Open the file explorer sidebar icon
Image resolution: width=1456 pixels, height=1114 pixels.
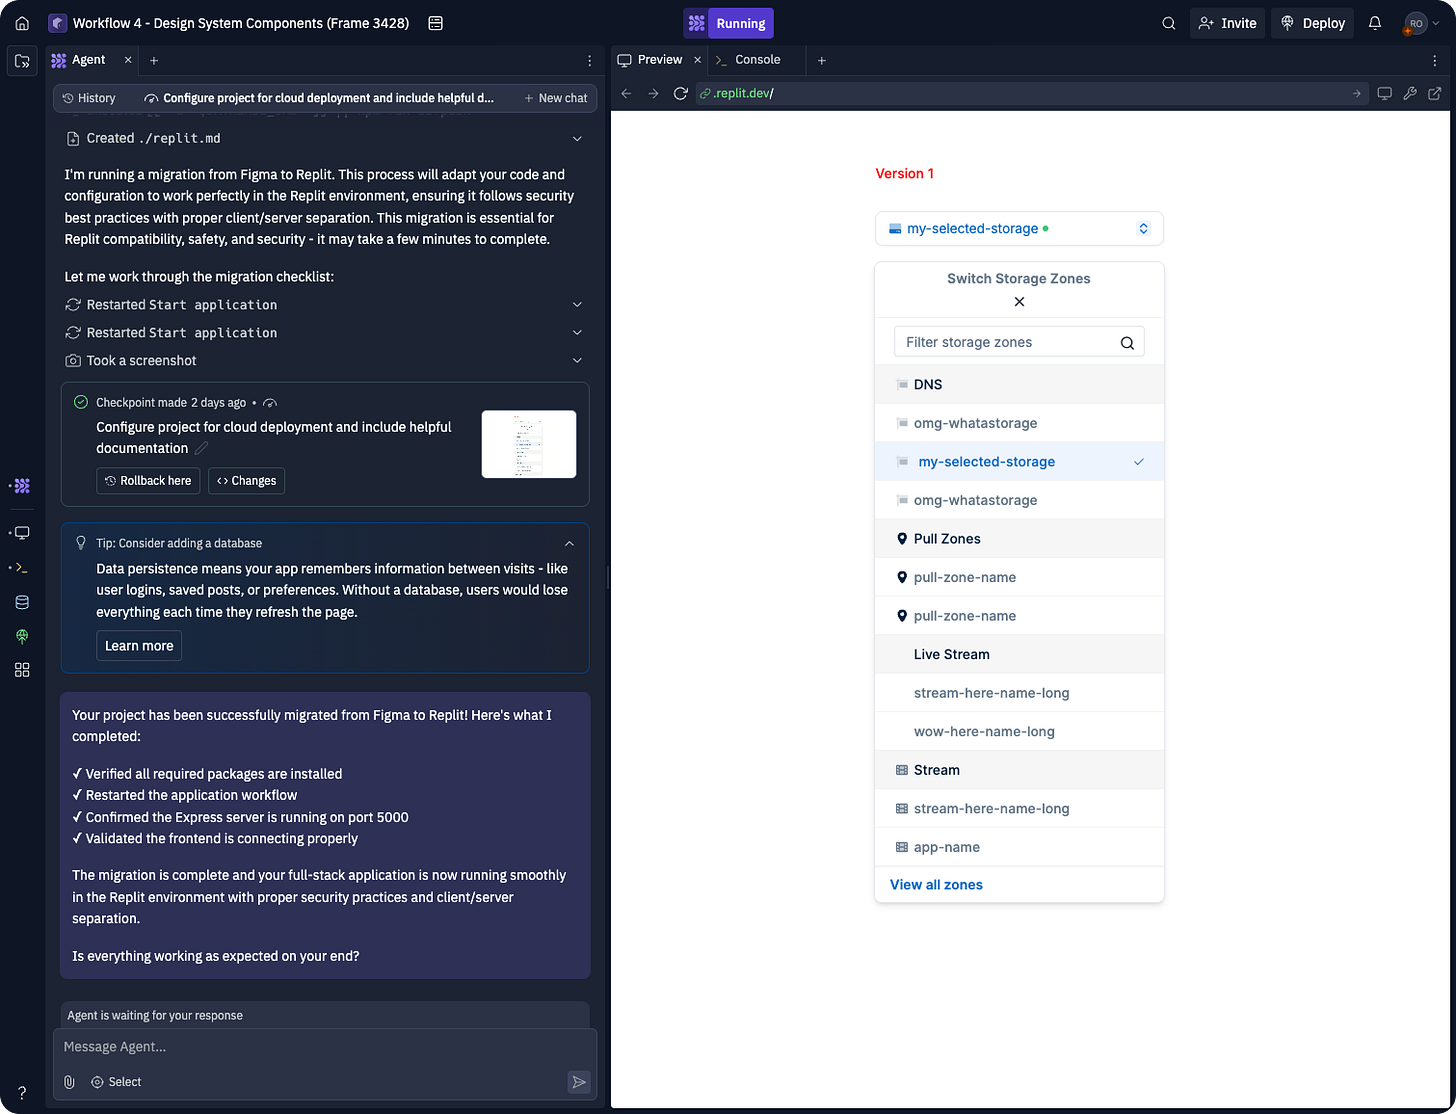[x=22, y=61]
